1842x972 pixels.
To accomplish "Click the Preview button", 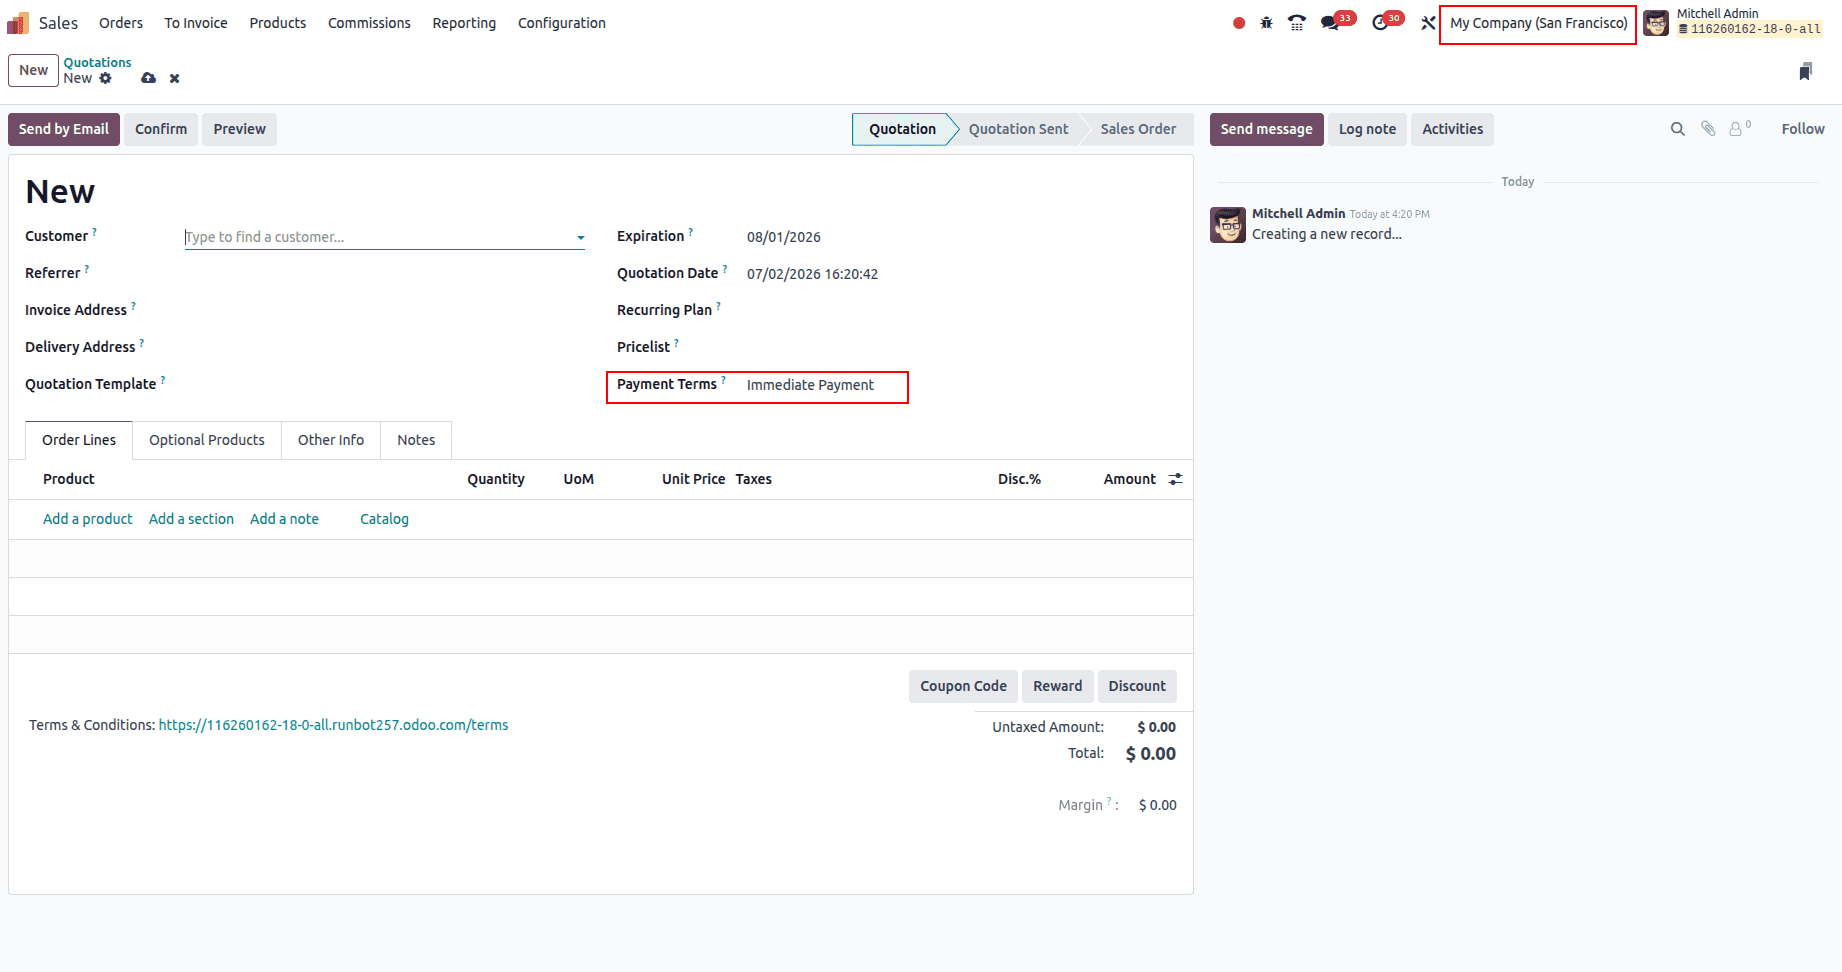I will (239, 129).
